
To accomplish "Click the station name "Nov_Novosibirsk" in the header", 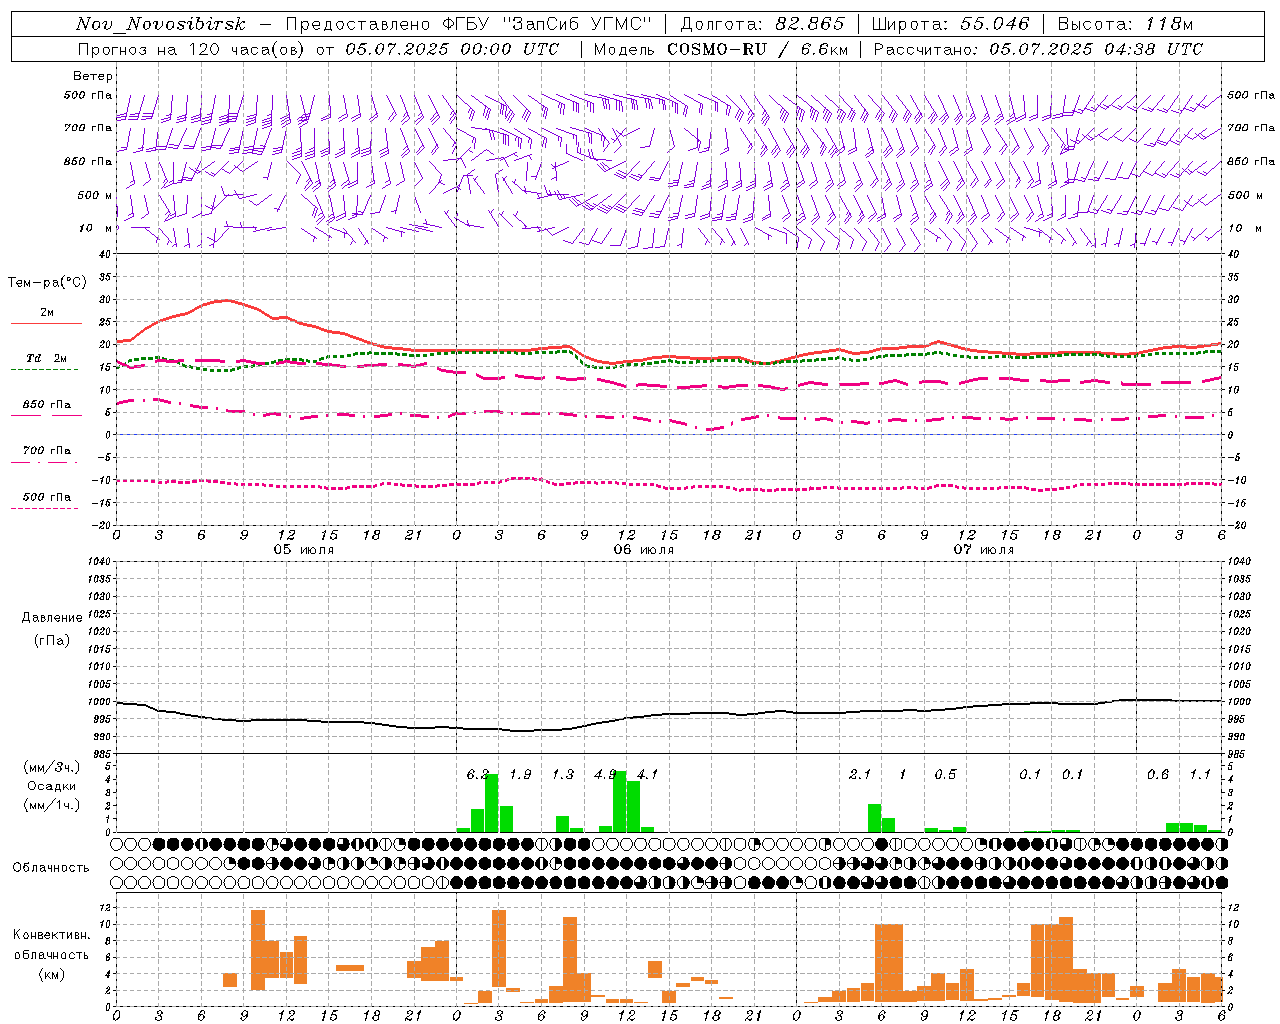I will (x=160, y=24).
